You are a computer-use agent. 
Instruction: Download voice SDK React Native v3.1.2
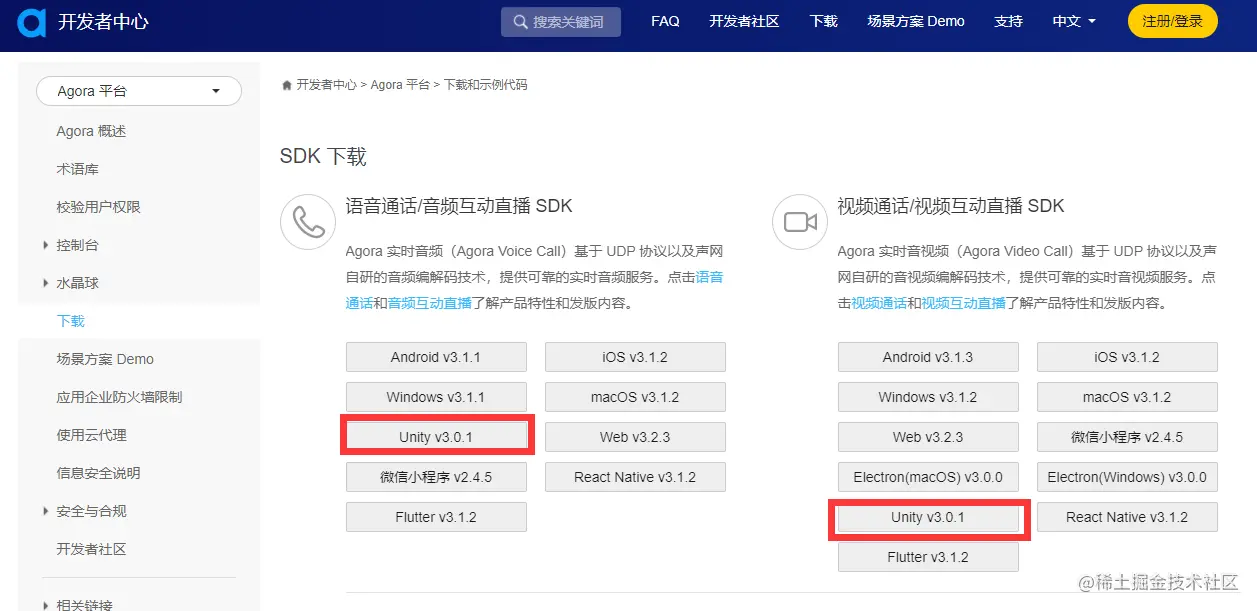pyautogui.click(x=635, y=477)
